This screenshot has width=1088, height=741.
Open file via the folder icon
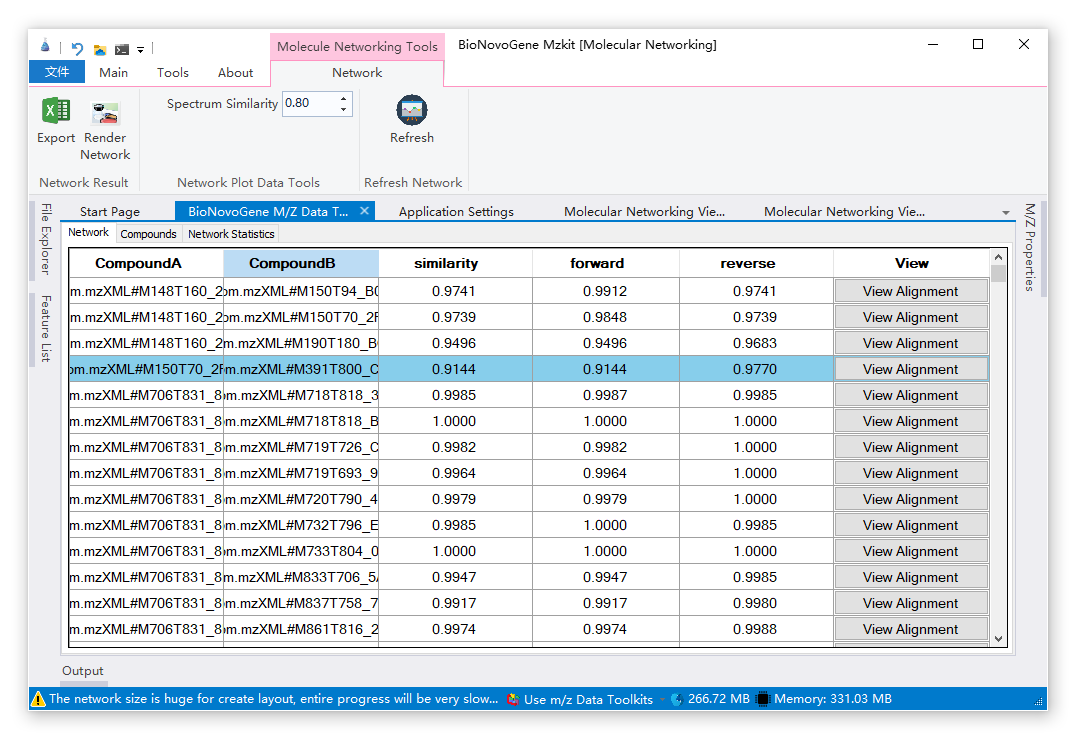(101, 49)
